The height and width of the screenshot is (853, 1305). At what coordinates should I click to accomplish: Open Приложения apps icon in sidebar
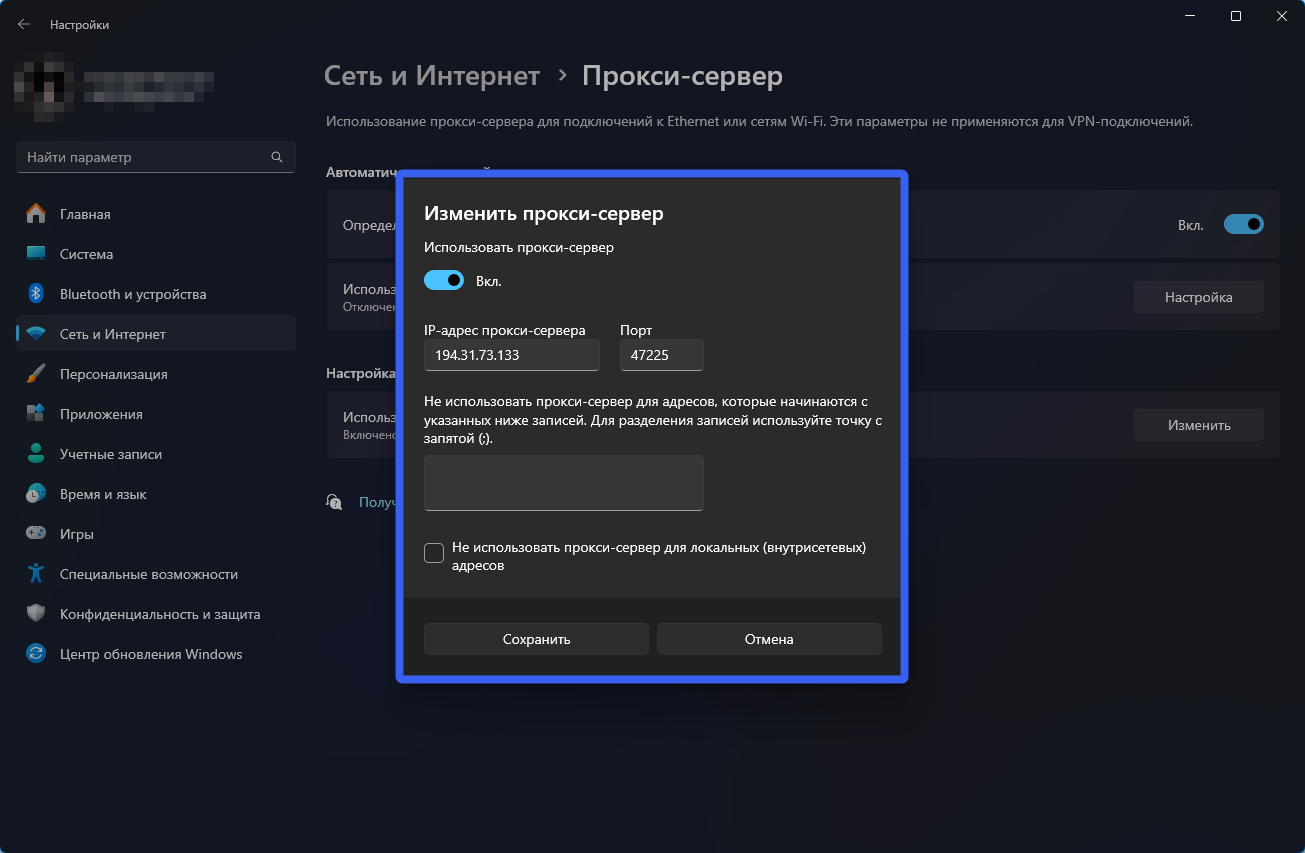pyautogui.click(x=36, y=414)
